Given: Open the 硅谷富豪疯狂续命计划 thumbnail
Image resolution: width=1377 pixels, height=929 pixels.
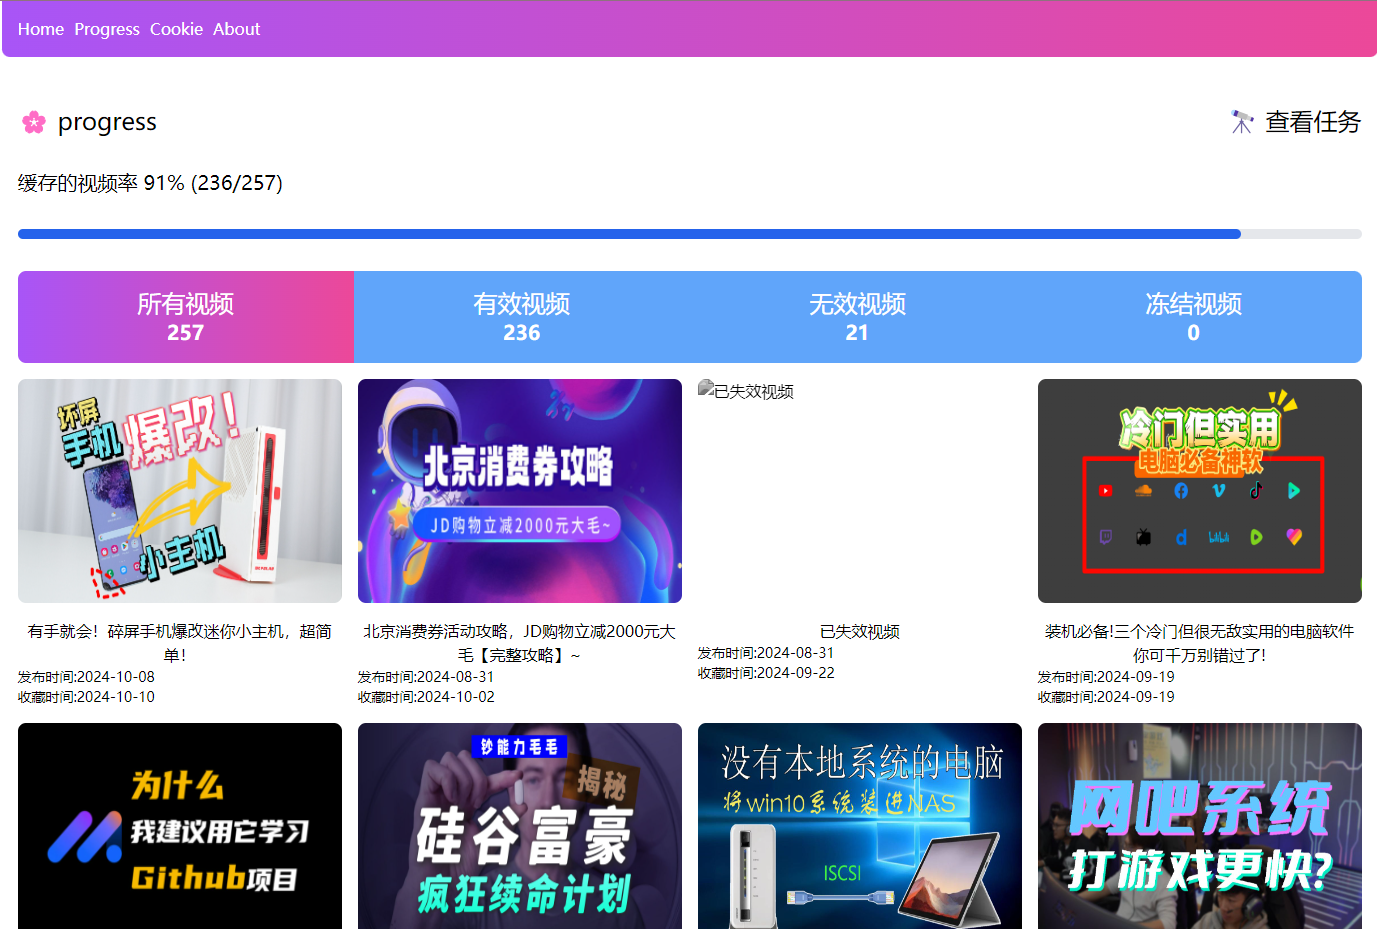Looking at the screenshot, I should (x=520, y=826).
